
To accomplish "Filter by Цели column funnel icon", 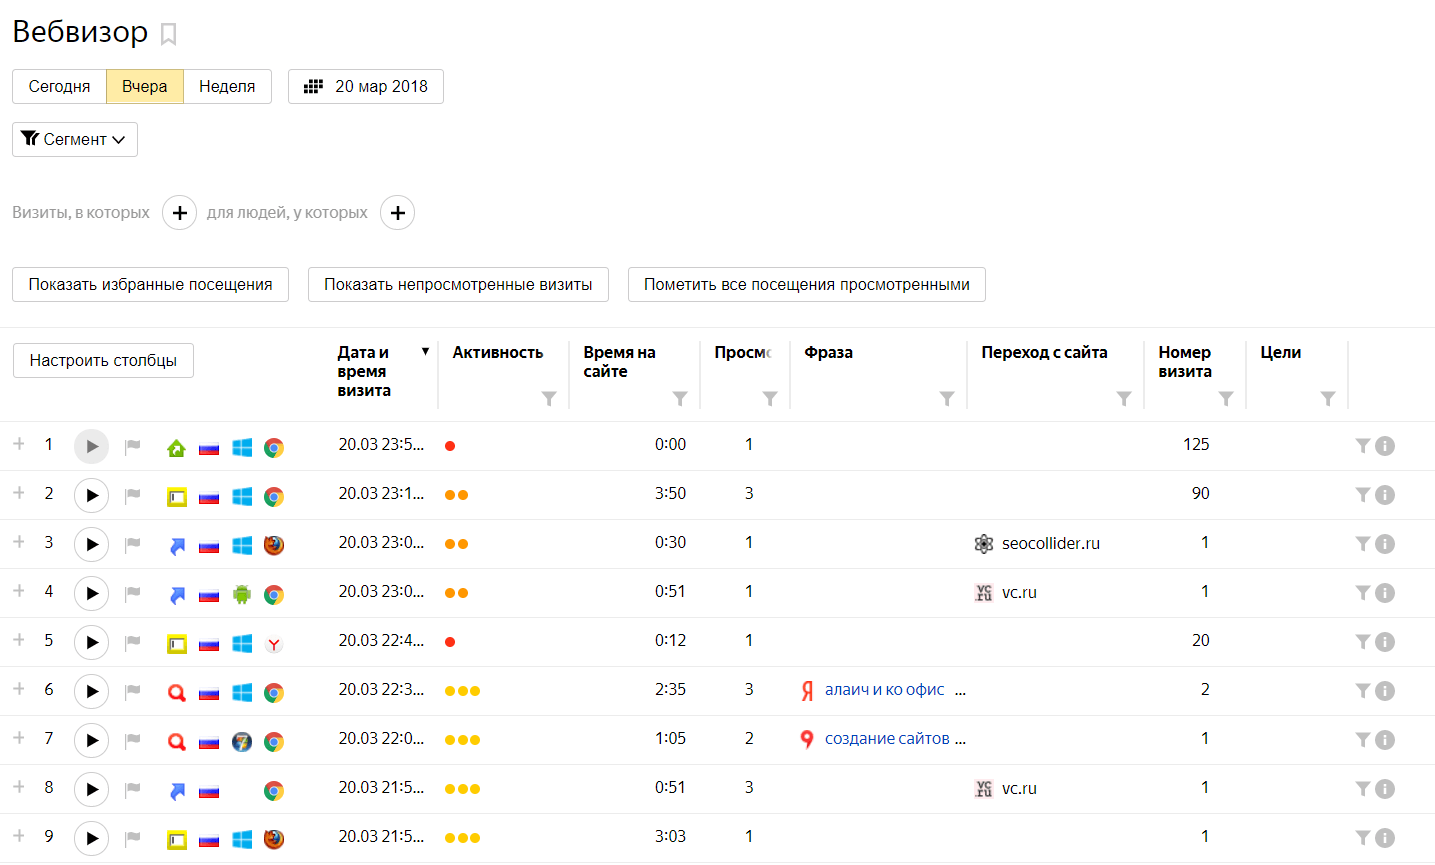I will [1328, 398].
